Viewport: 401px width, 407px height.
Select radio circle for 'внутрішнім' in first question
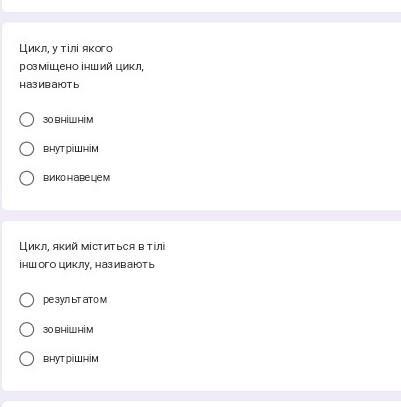coord(27,149)
